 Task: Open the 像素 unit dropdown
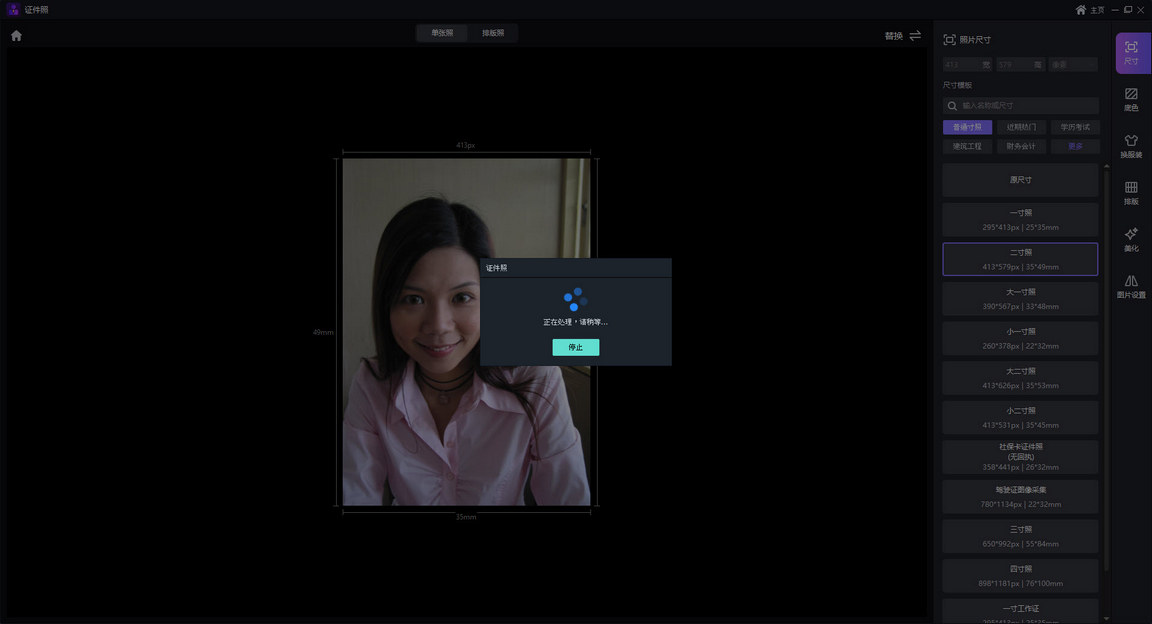(1072, 65)
